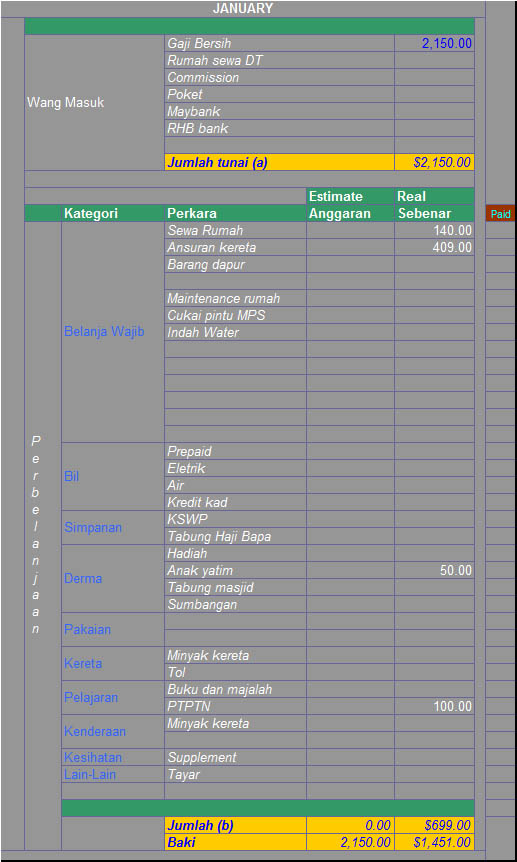Click the Bil category cell
The image size is (517, 862).
[x=113, y=477]
